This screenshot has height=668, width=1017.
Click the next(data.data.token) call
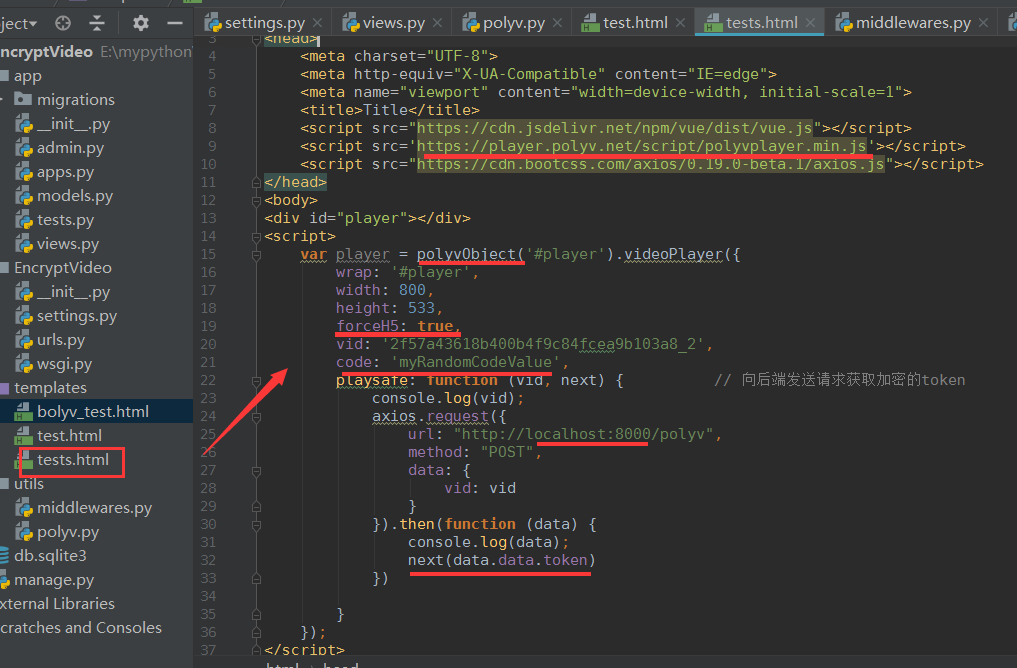tap(501, 560)
